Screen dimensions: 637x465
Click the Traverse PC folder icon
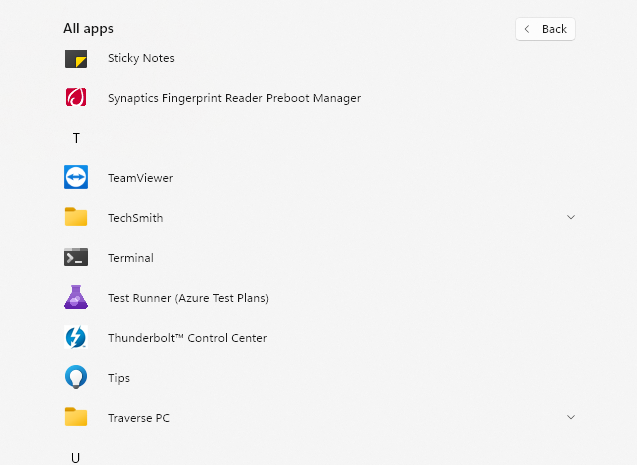point(76,417)
